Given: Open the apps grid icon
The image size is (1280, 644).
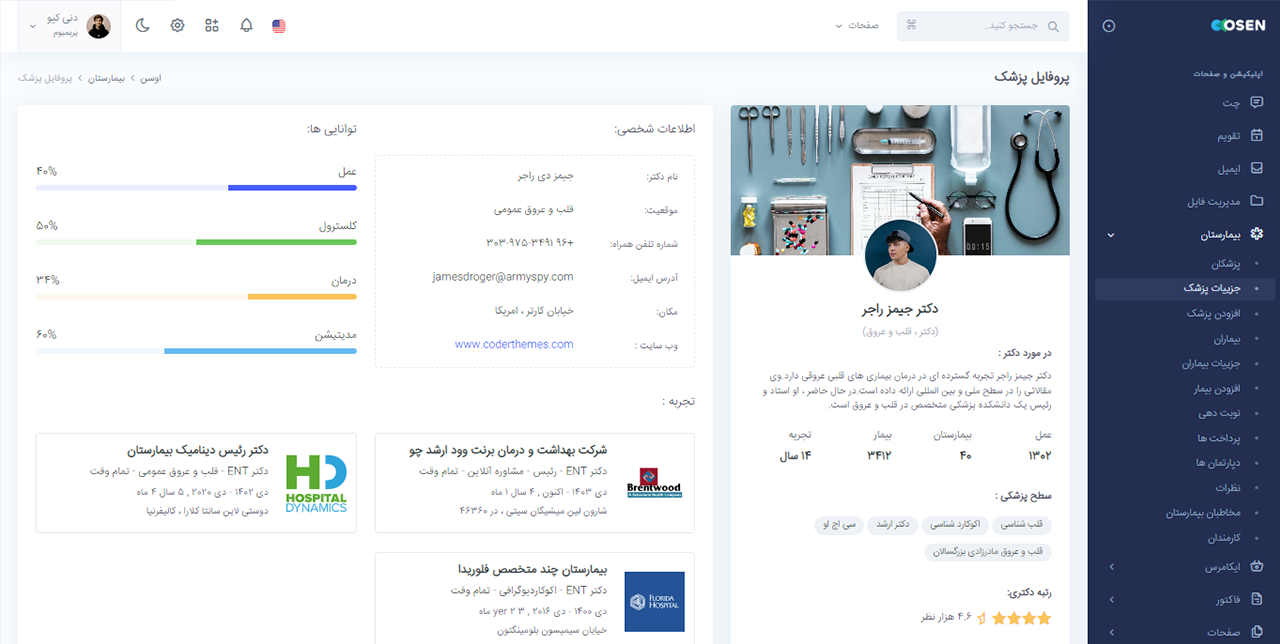Looking at the screenshot, I should point(212,26).
